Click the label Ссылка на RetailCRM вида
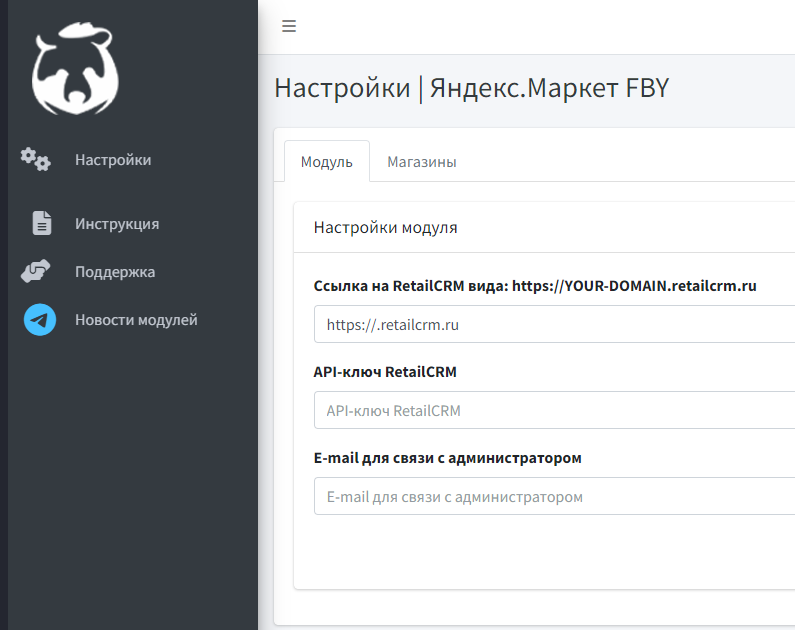 [535, 286]
